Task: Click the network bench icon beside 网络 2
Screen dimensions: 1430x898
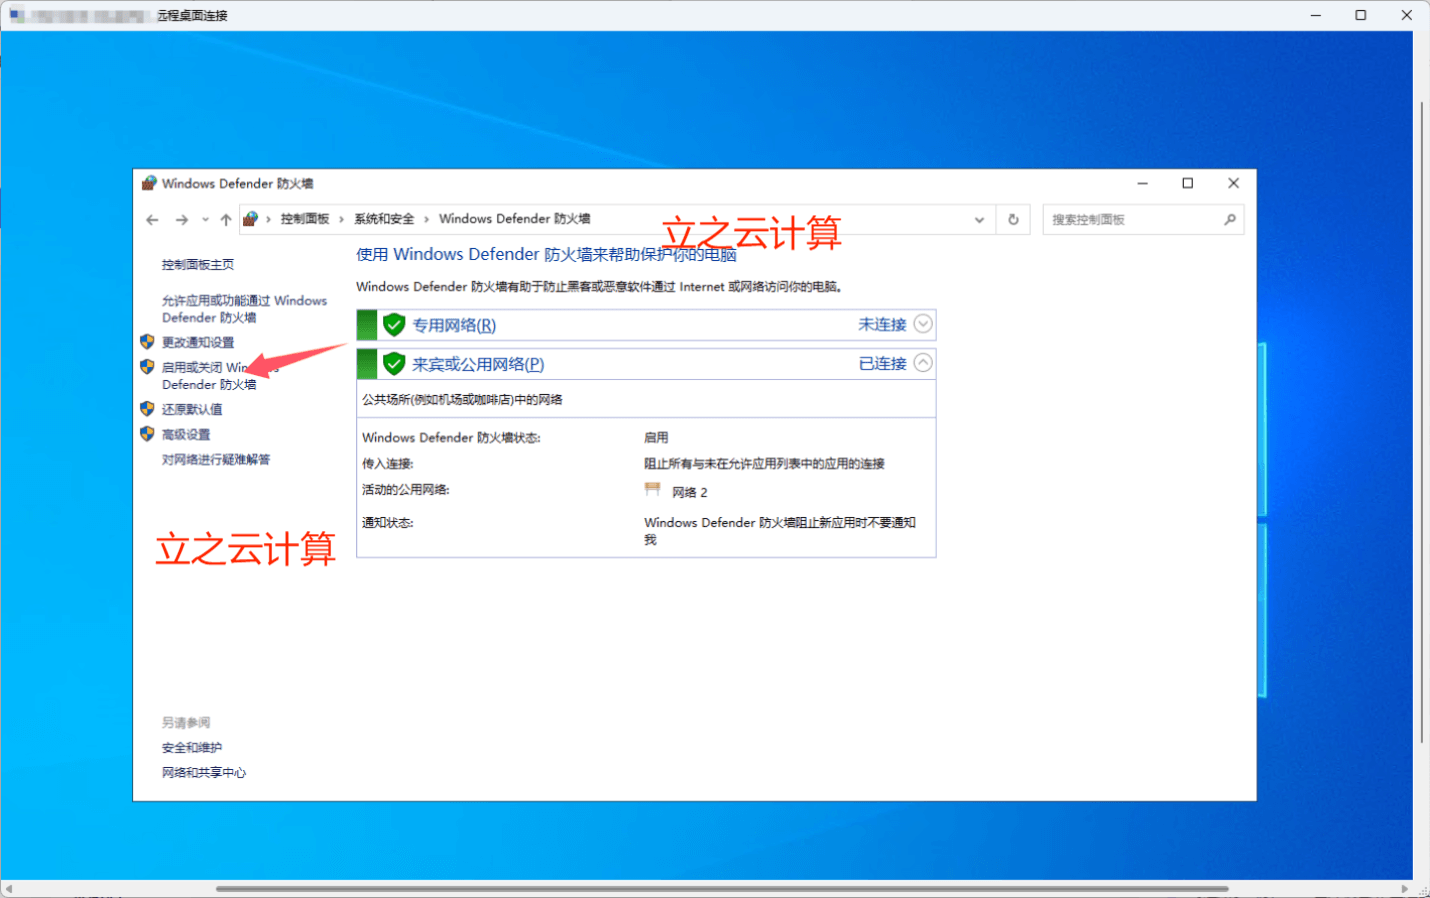Action: (x=653, y=489)
